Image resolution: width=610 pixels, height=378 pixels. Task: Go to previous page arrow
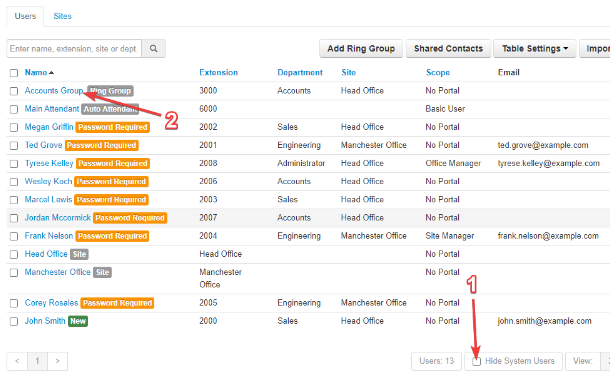(x=17, y=361)
